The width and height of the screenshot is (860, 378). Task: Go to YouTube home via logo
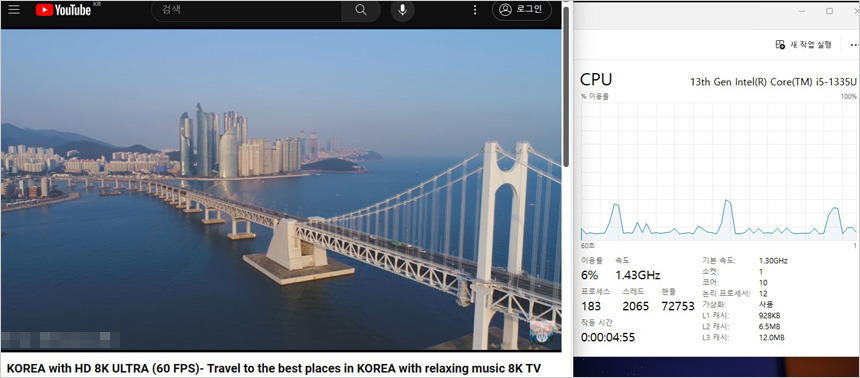click(64, 10)
